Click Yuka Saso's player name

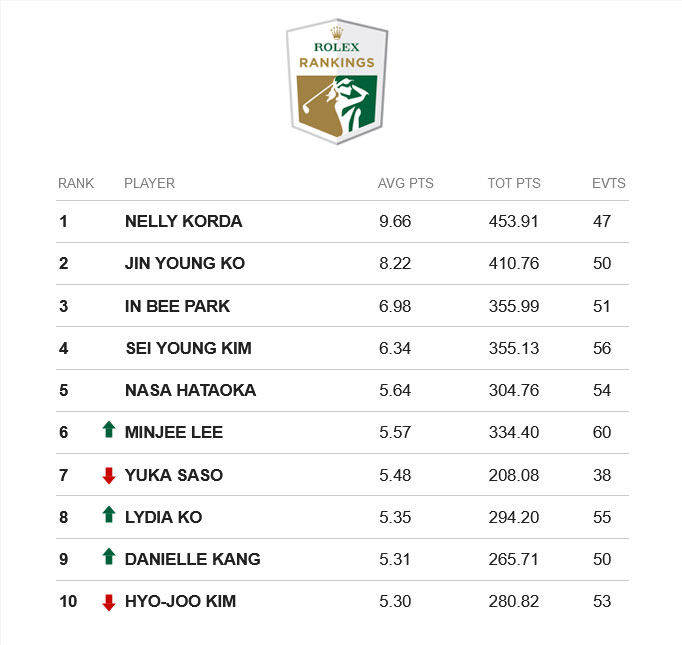point(174,475)
